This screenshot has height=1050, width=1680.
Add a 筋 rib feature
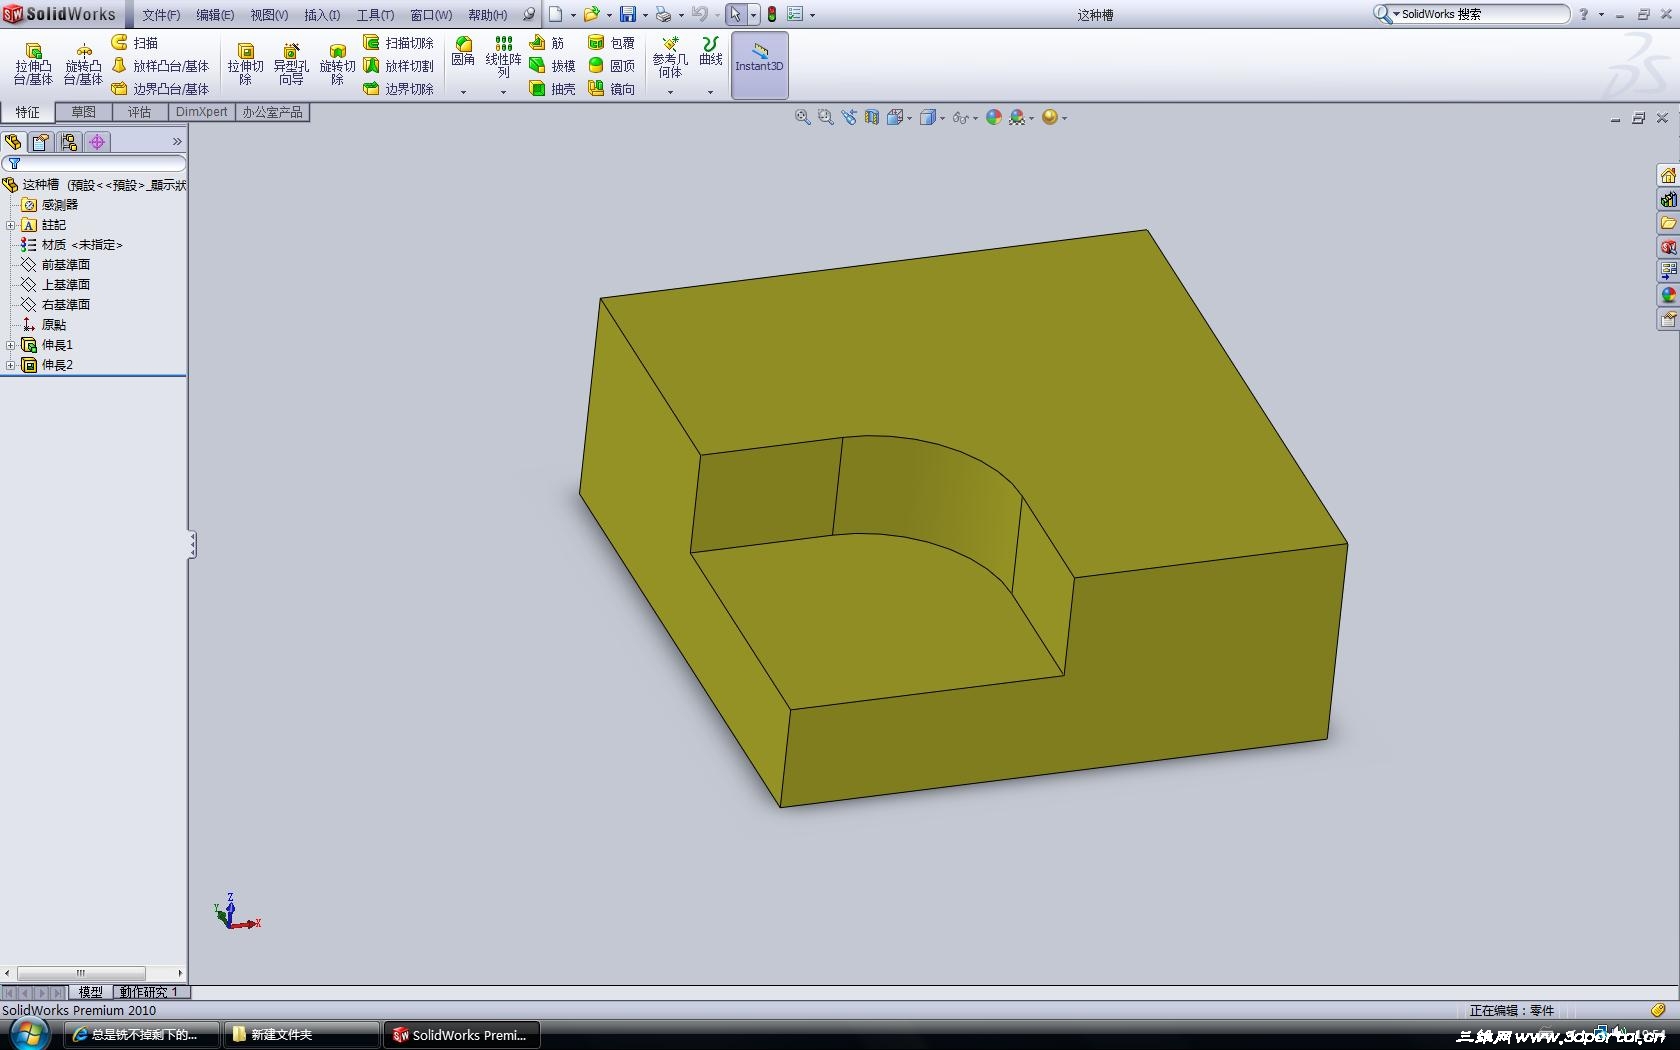click(547, 43)
